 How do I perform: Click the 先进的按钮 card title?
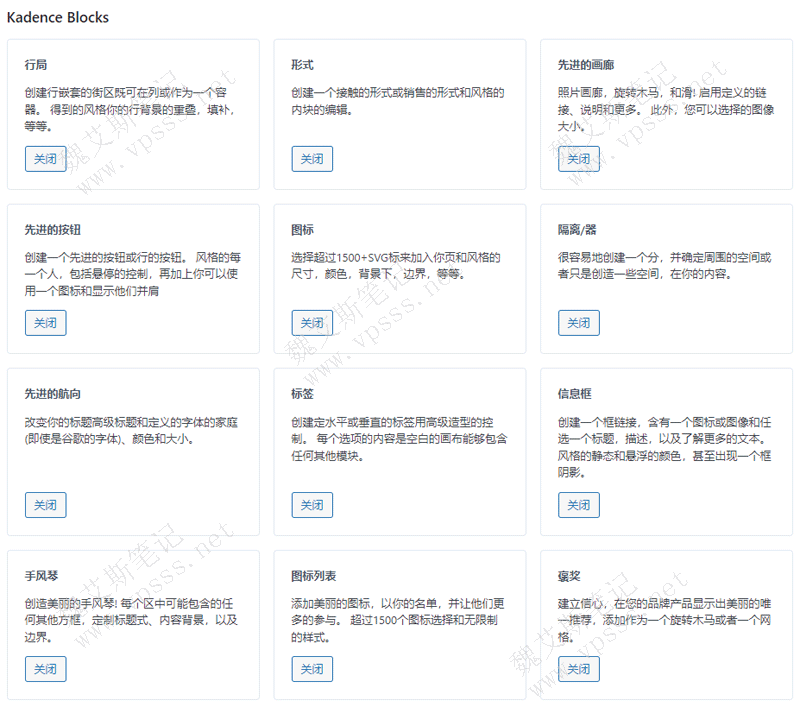(53, 230)
